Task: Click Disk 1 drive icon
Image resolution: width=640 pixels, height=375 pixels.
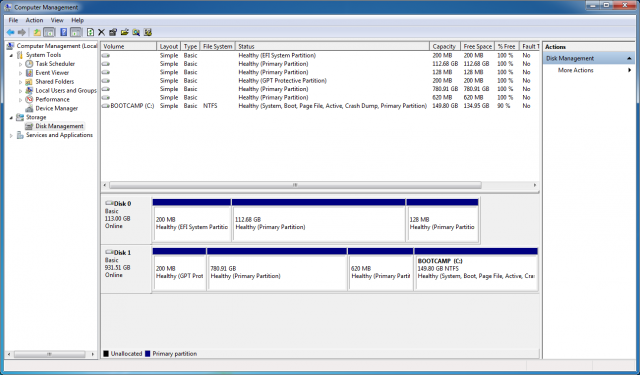Action: (x=109, y=252)
